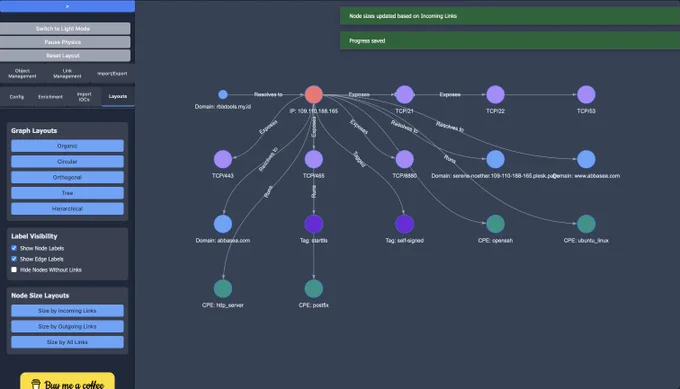Apply the Organic graph layout
This screenshot has height=389, width=680.
(x=67, y=146)
